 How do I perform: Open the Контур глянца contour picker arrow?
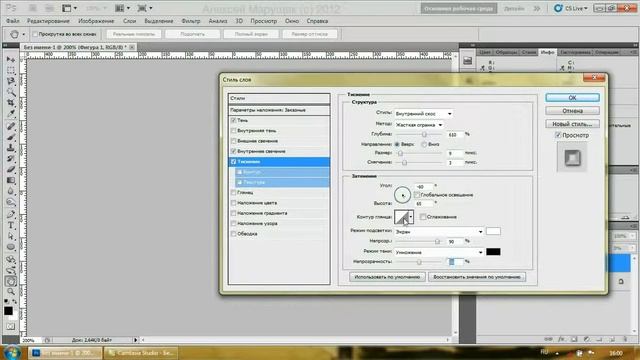click(411, 217)
